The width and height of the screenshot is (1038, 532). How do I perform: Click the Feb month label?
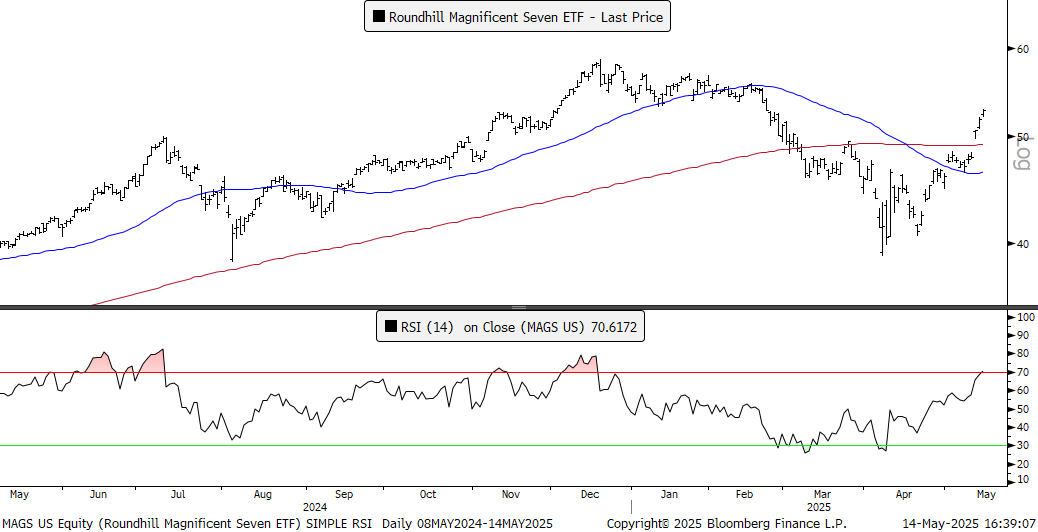pyautogui.click(x=745, y=494)
